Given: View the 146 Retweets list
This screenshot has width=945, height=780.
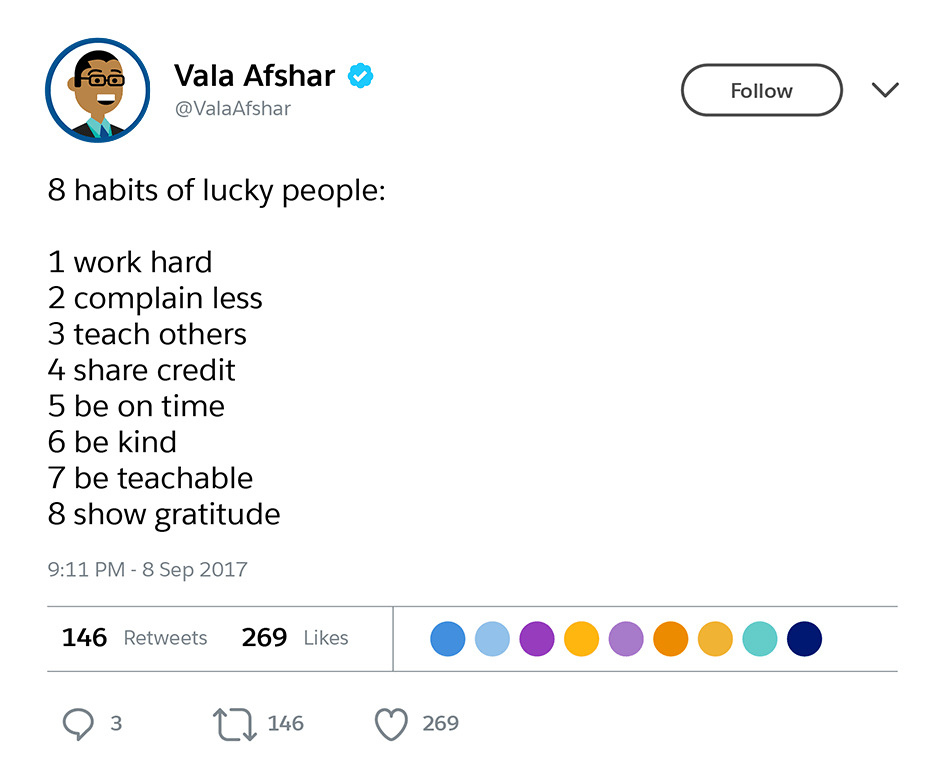Looking at the screenshot, I should point(134,638).
